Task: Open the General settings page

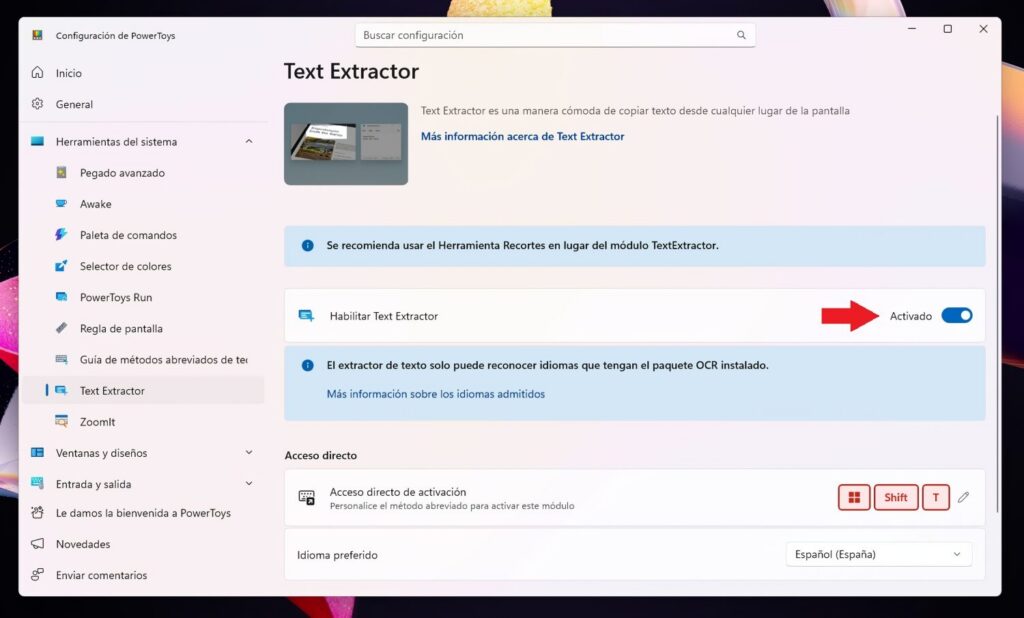Action: tap(74, 104)
